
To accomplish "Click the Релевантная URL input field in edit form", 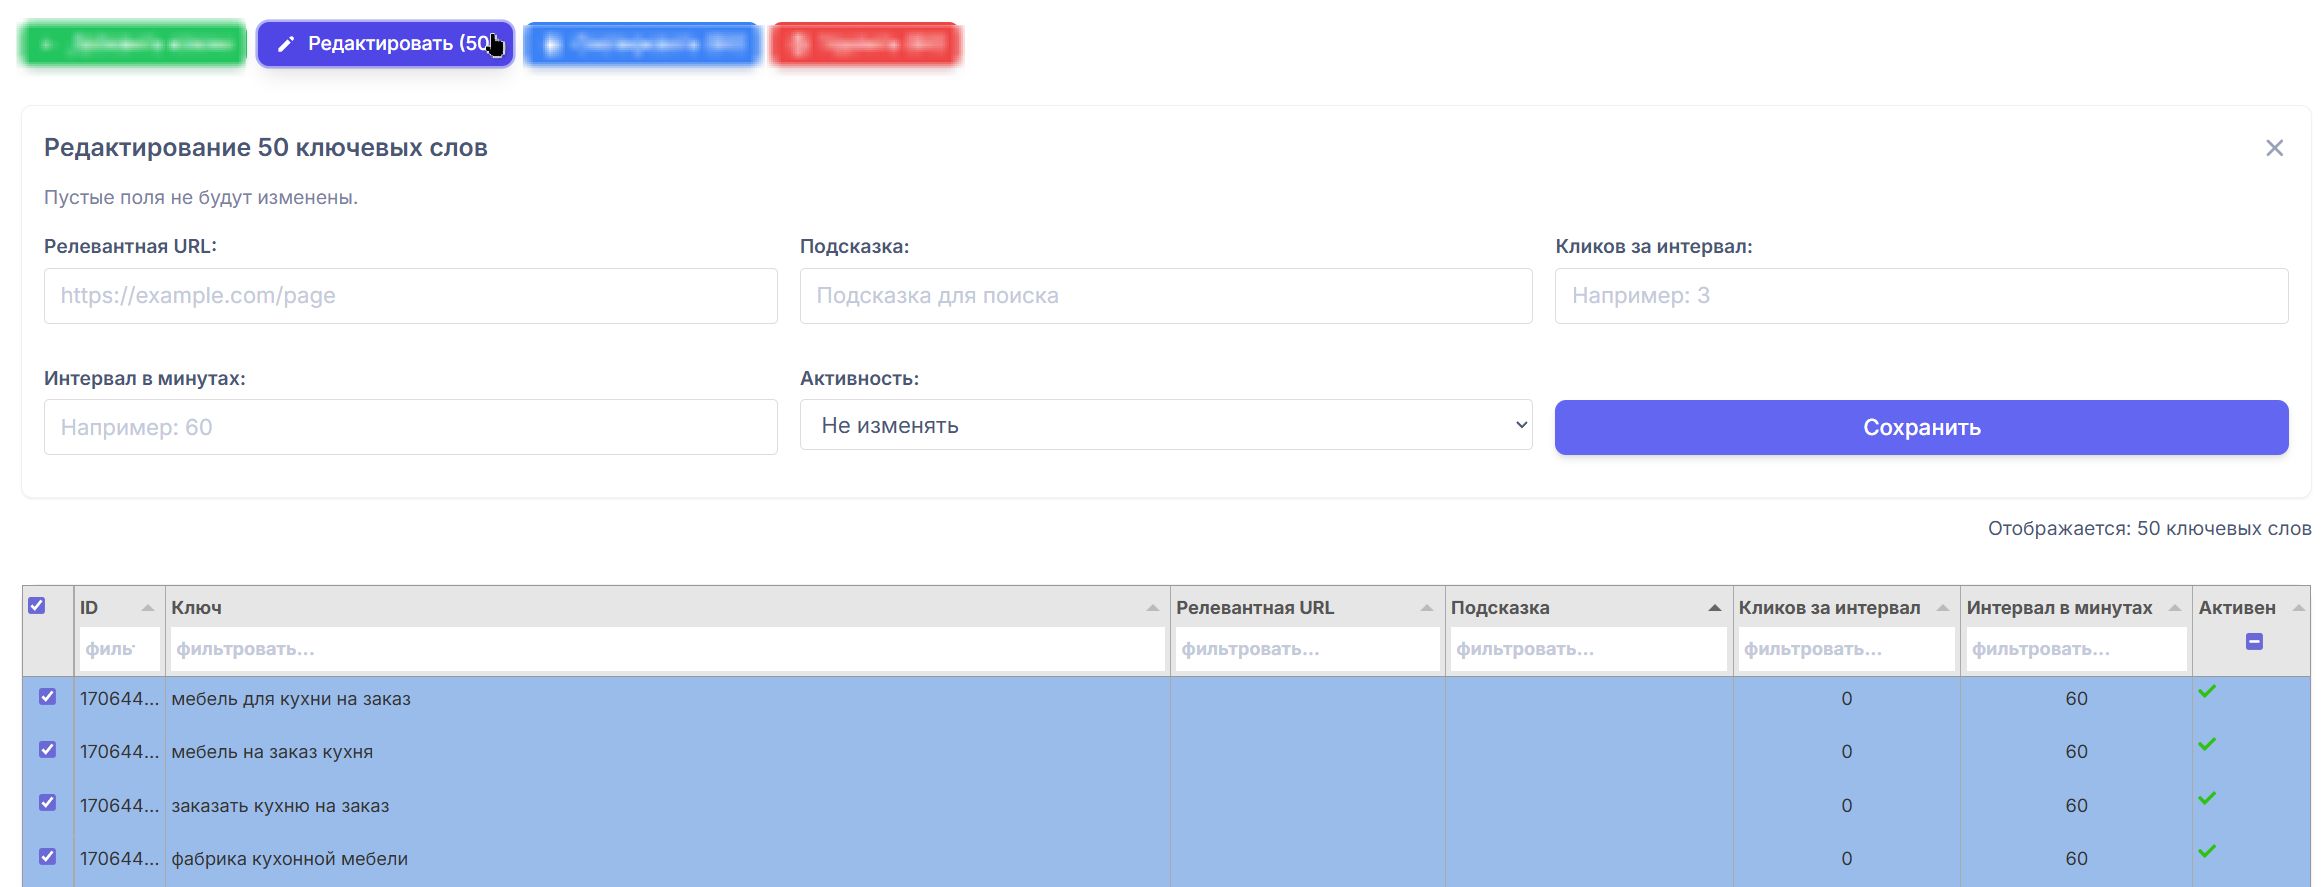I will click(410, 296).
